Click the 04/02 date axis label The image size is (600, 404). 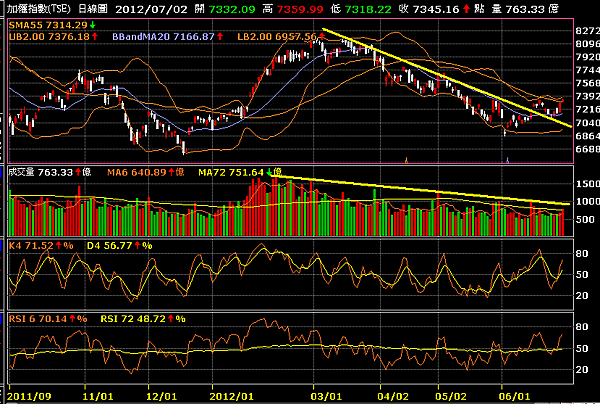click(393, 396)
